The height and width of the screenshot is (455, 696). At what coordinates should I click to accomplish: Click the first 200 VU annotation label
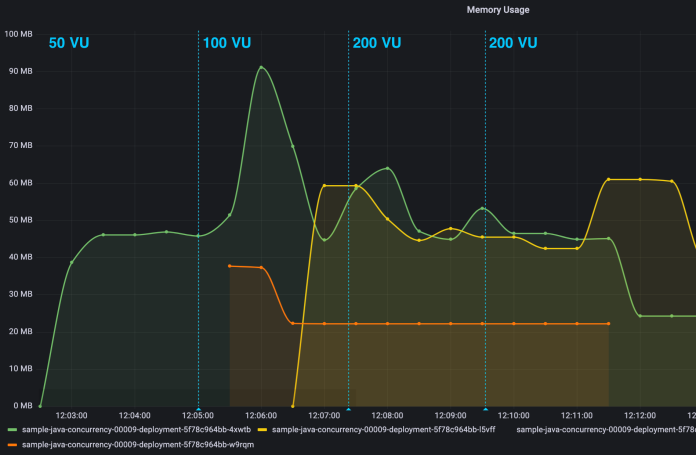click(376, 43)
